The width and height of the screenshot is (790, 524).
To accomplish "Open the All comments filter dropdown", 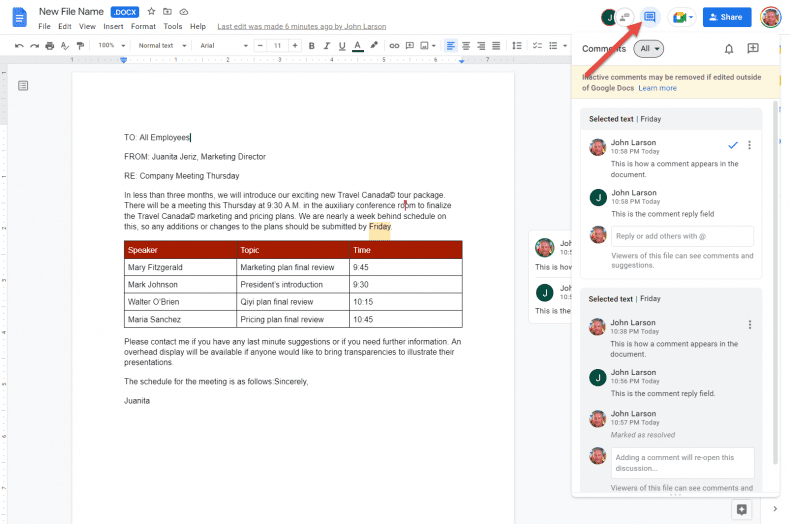I will click(649, 48).
